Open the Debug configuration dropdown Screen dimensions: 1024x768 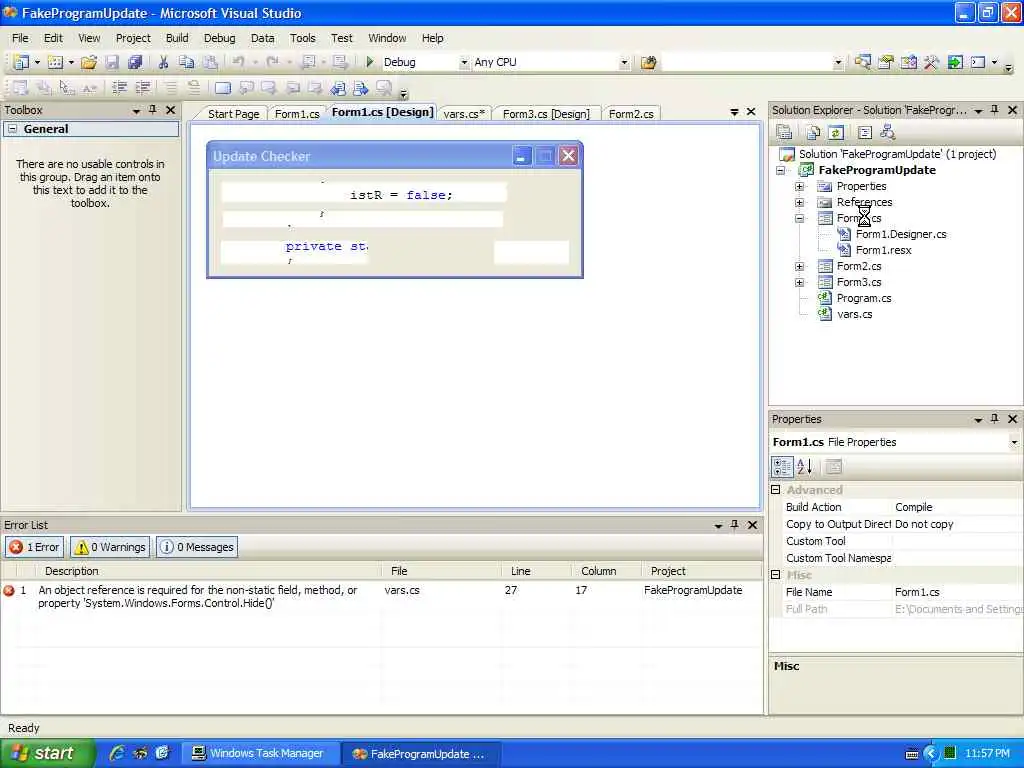[x=464, y=63]
